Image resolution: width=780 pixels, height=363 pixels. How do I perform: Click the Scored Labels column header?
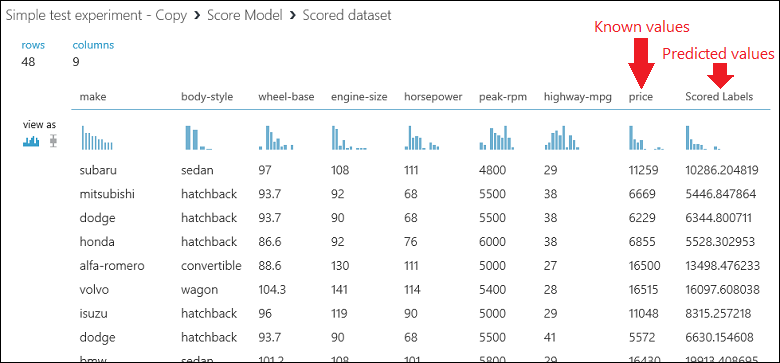(719, 97)
